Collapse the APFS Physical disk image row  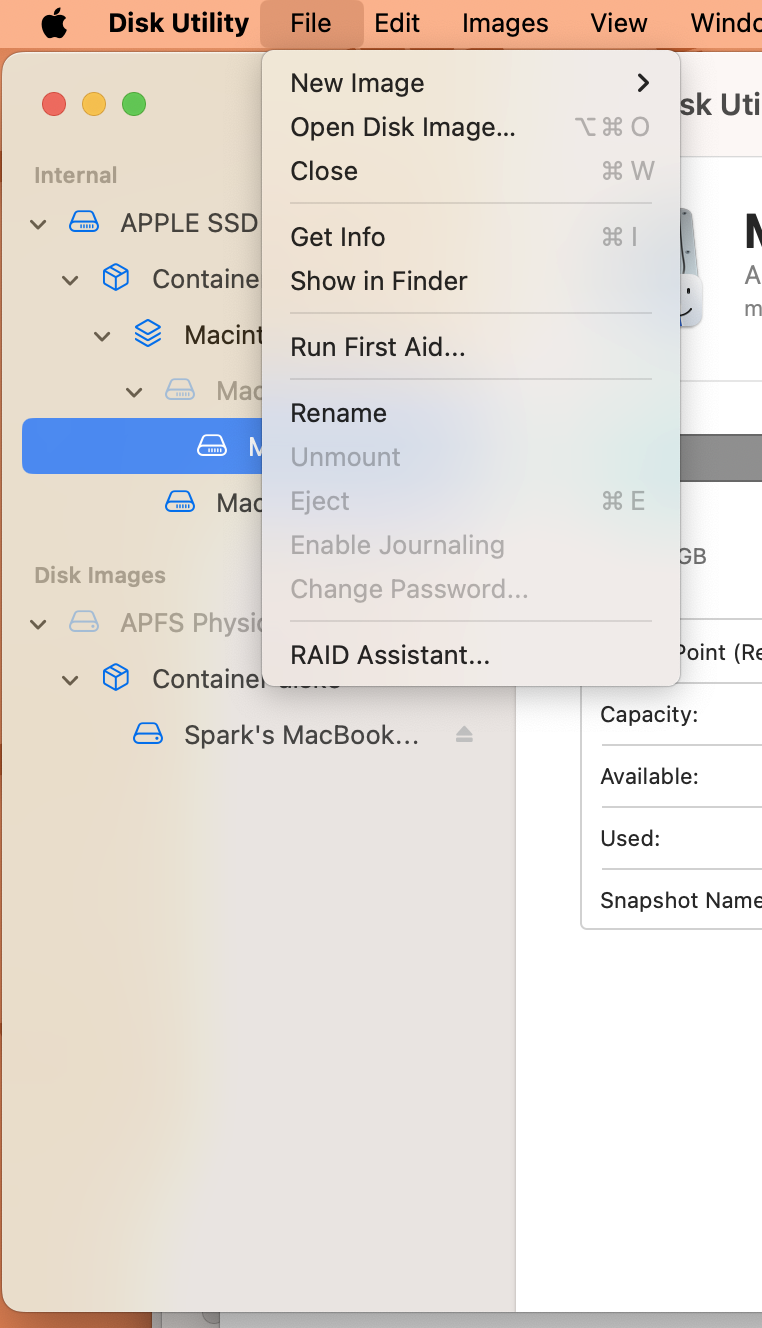[x=38, y=624]
